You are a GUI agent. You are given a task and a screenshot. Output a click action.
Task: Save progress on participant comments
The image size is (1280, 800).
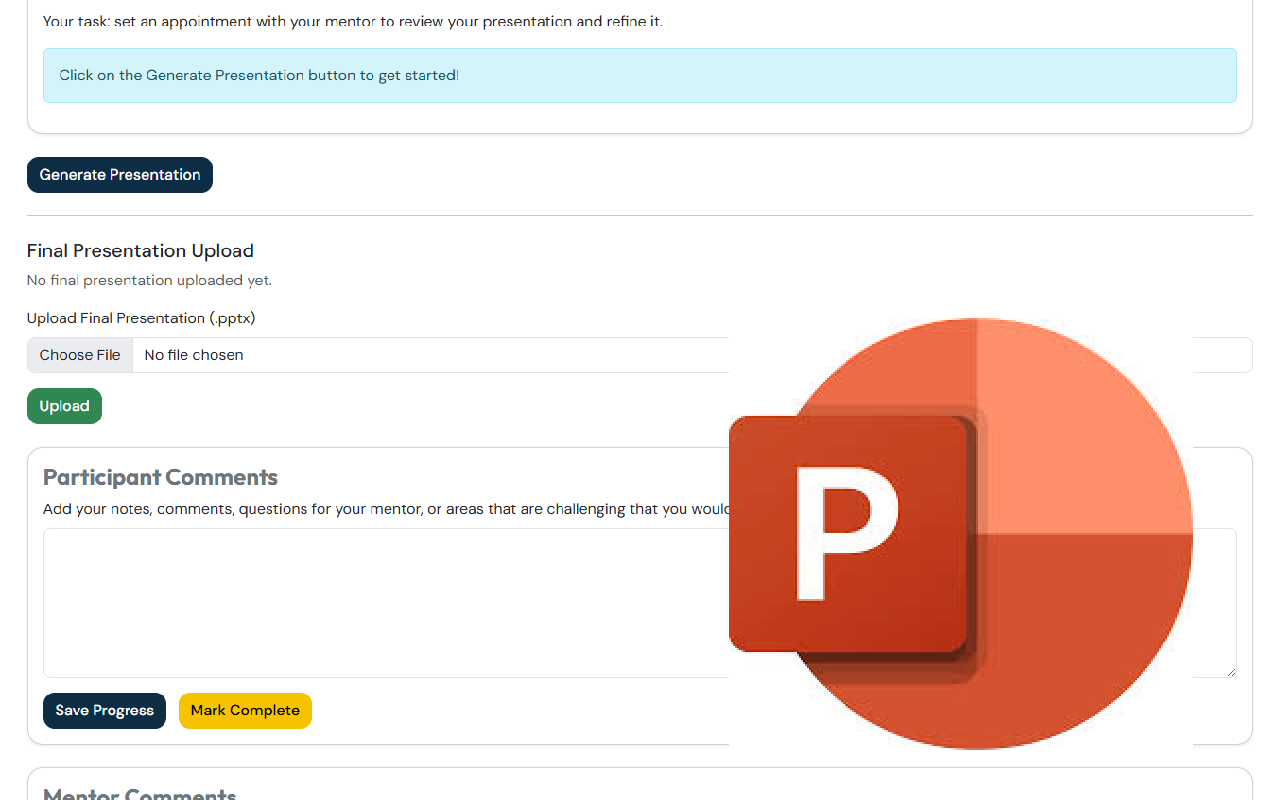[x=104, y=711]
